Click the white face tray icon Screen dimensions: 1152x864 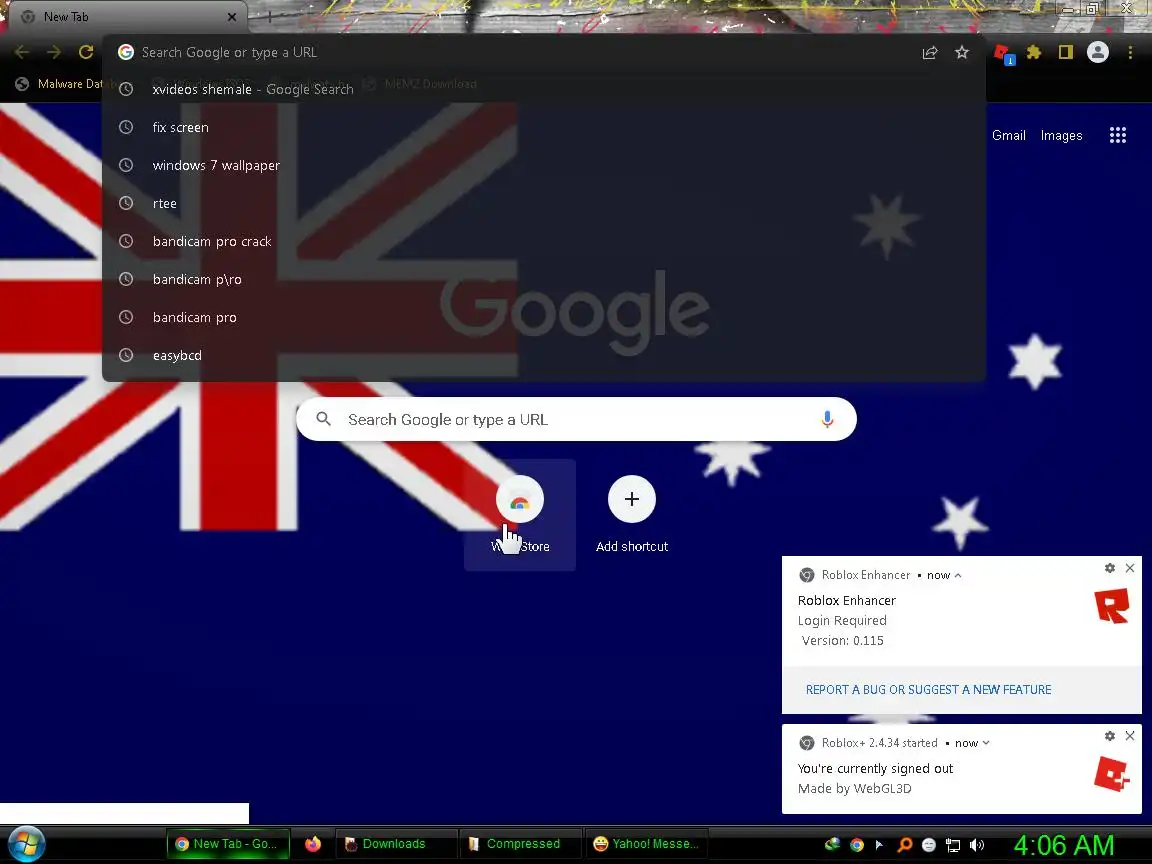pyautogui.click(x=929, y=845)
